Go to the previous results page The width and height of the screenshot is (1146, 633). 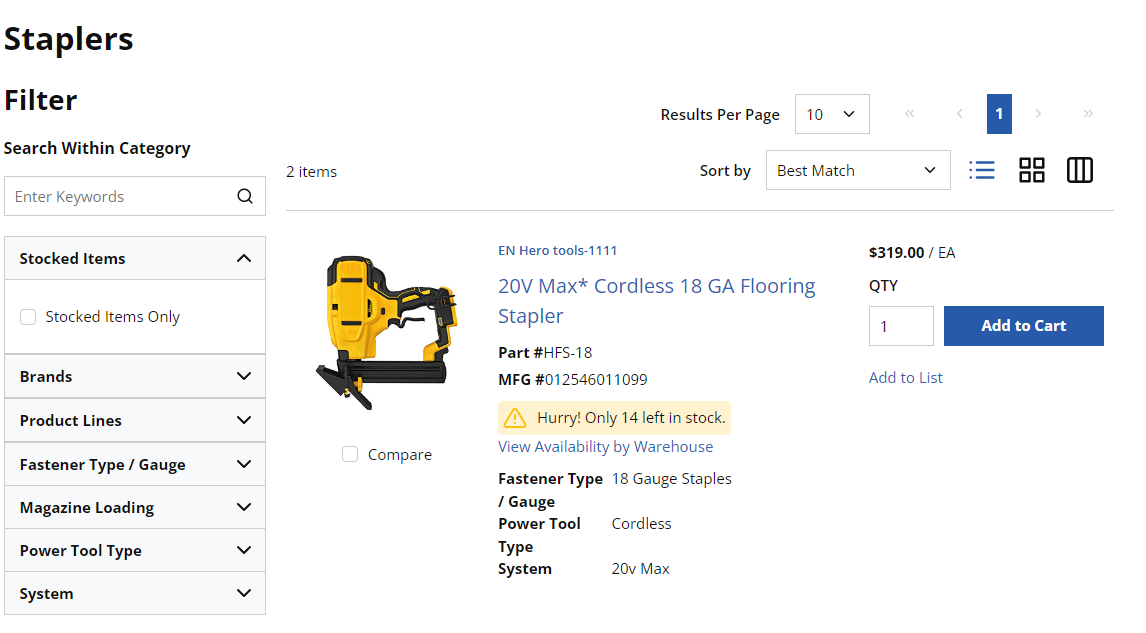point(960,113)
